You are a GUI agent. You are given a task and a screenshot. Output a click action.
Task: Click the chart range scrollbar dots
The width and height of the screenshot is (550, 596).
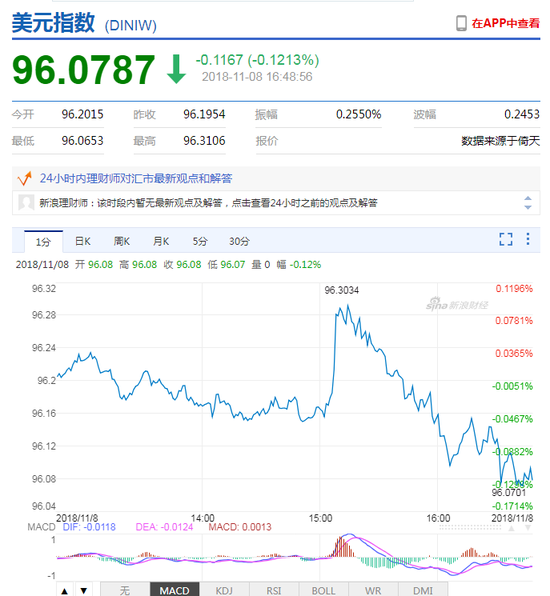click(x=470, y=528)
